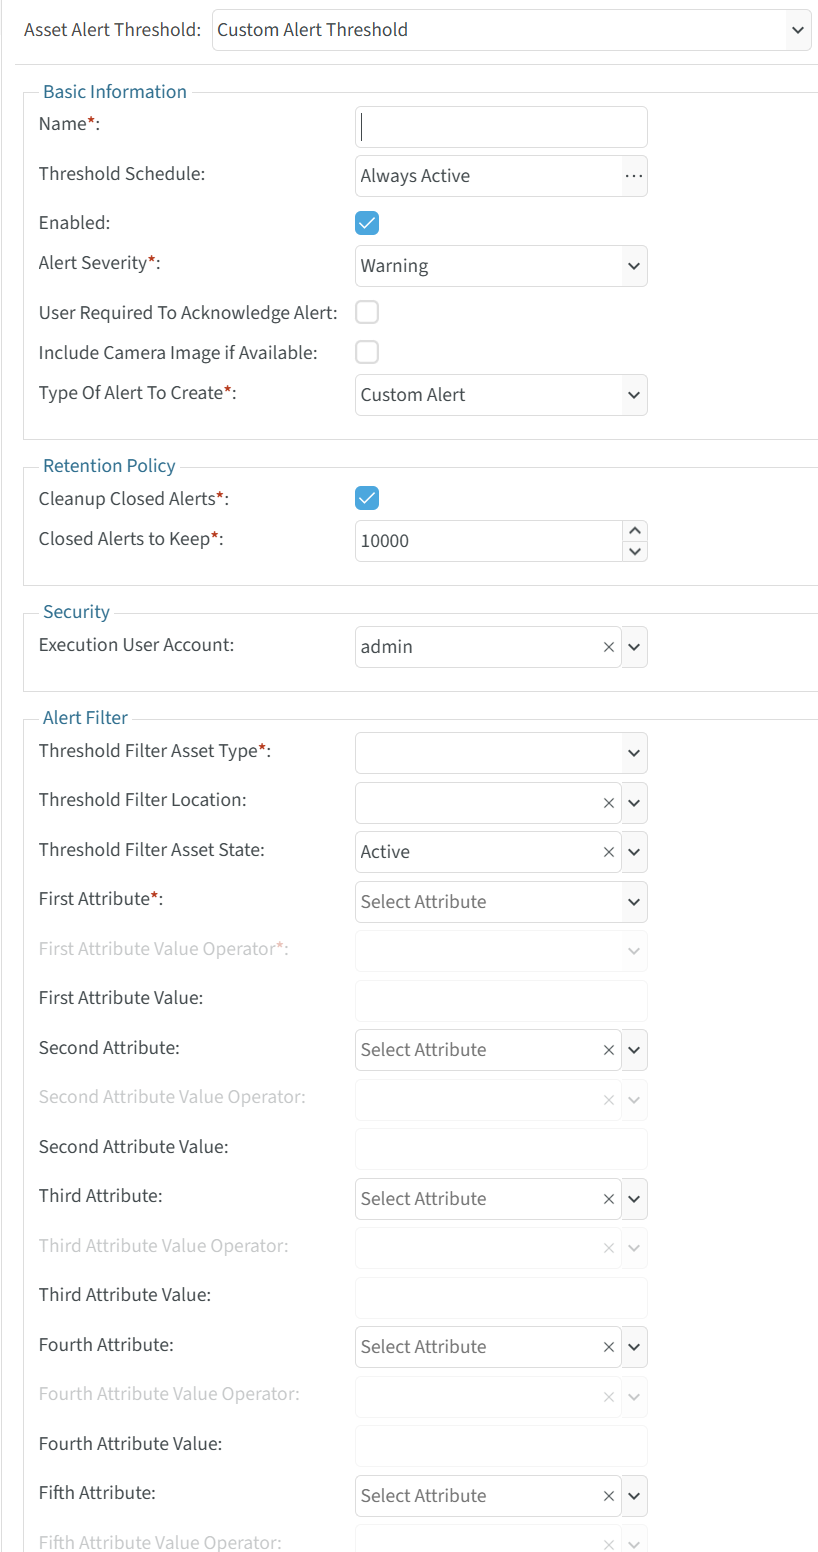Clear the Third Attribute selection
This screenshot has height=1552, width=818.
[608, 1199]
